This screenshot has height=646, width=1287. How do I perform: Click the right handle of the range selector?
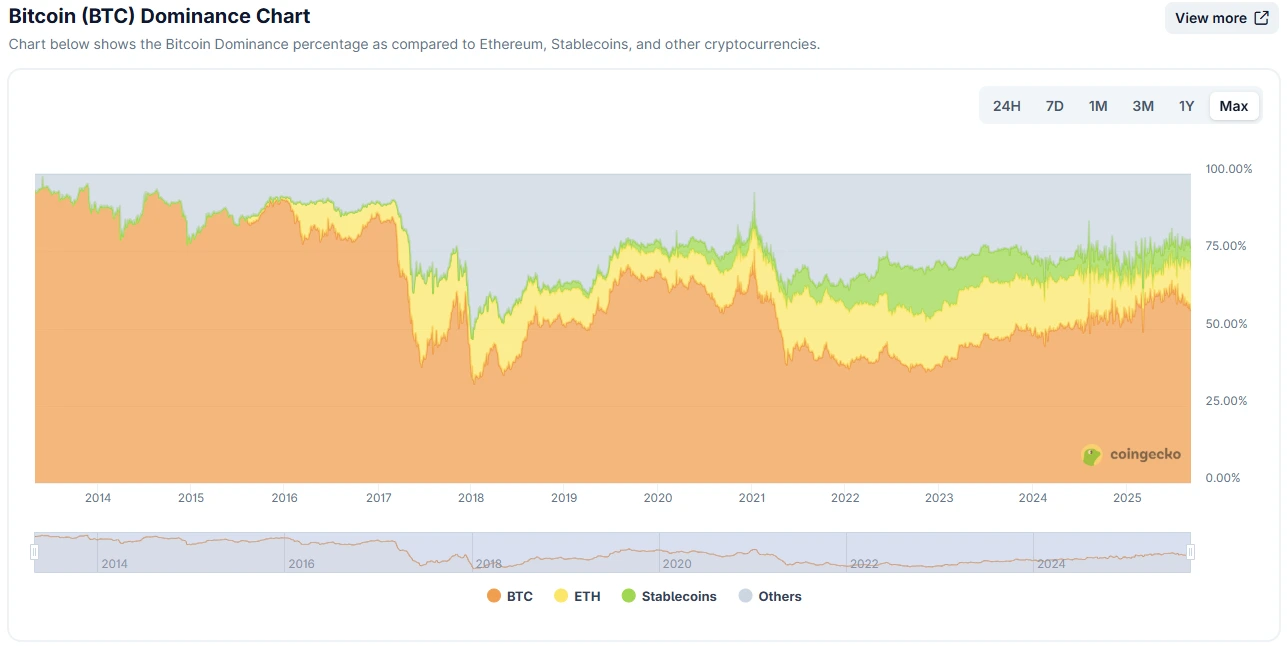tap(1190, 551)
